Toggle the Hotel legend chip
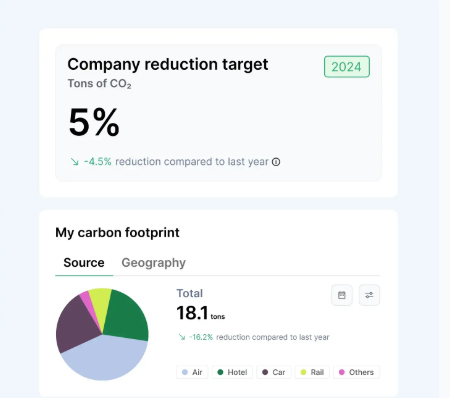The width and height of the screenshot is (450, 398). click(x=232, y=372)
